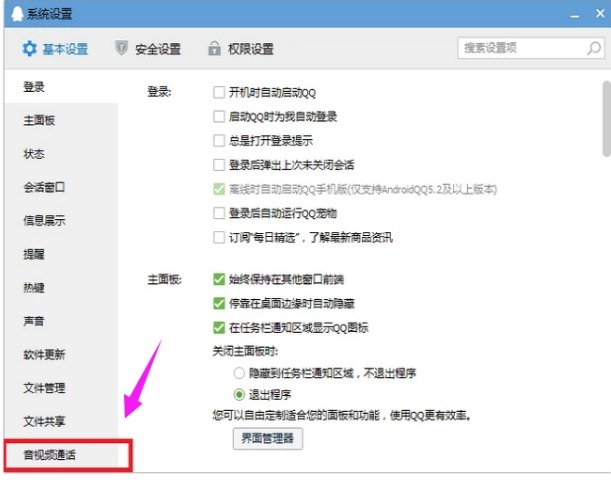Uncheck 在任务栏通知区域显示QQ图标
This screenshot has width=611, height=487.
(219, 328)
